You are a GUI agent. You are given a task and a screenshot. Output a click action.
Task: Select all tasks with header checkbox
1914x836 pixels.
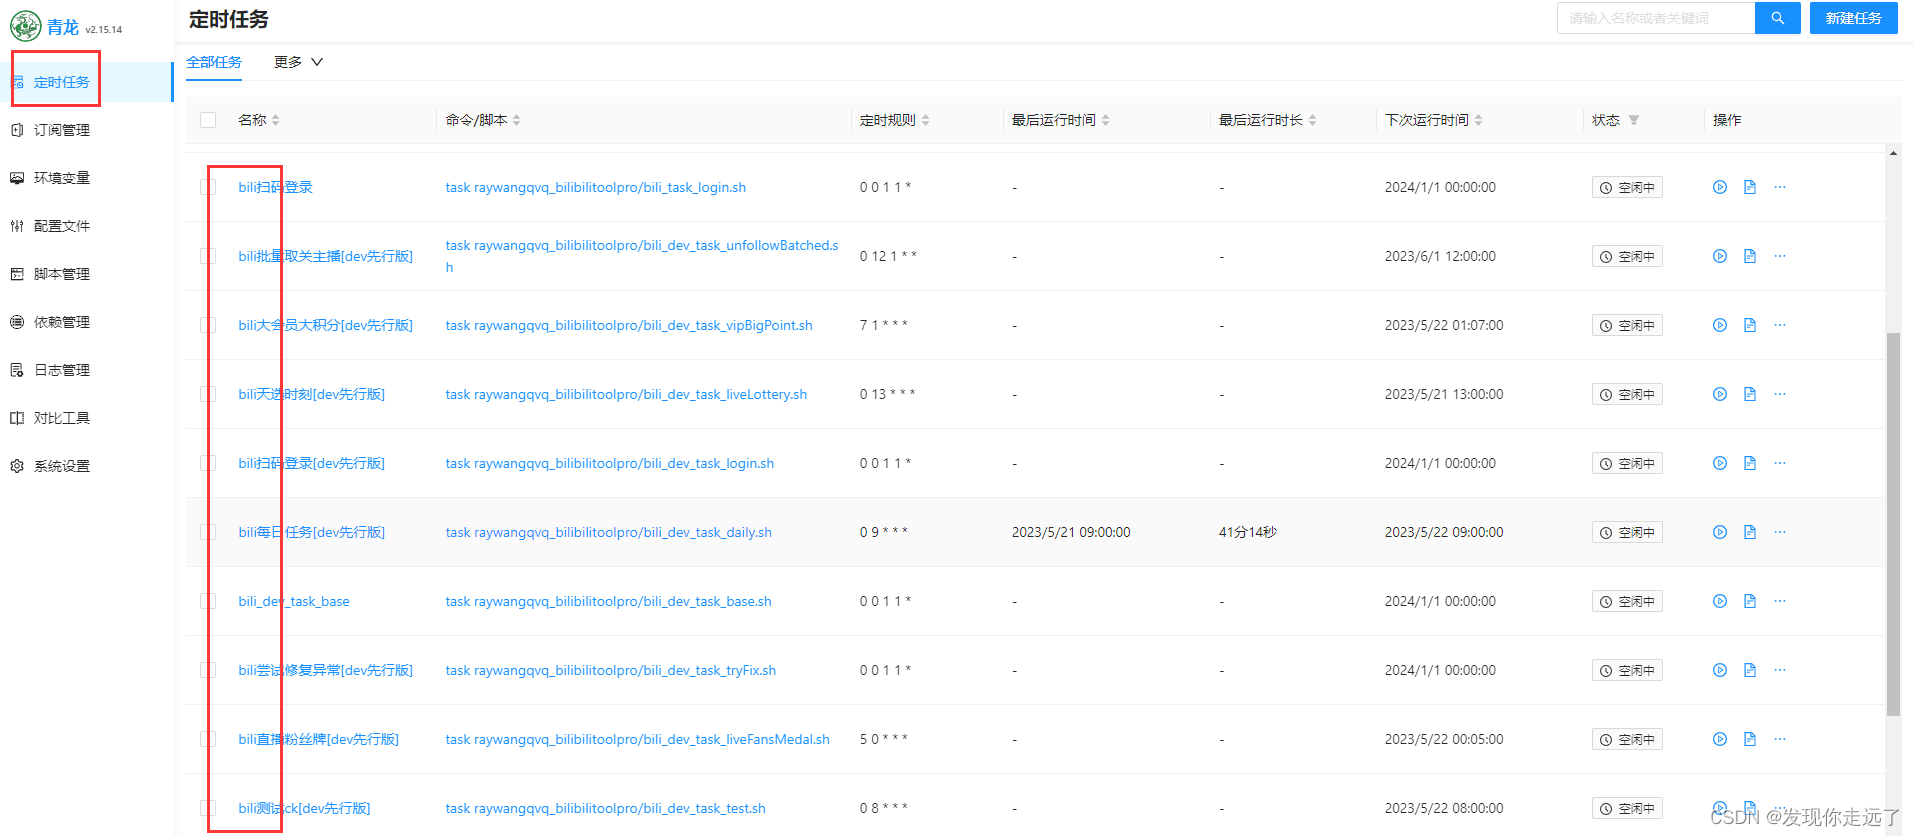(208, 120)
